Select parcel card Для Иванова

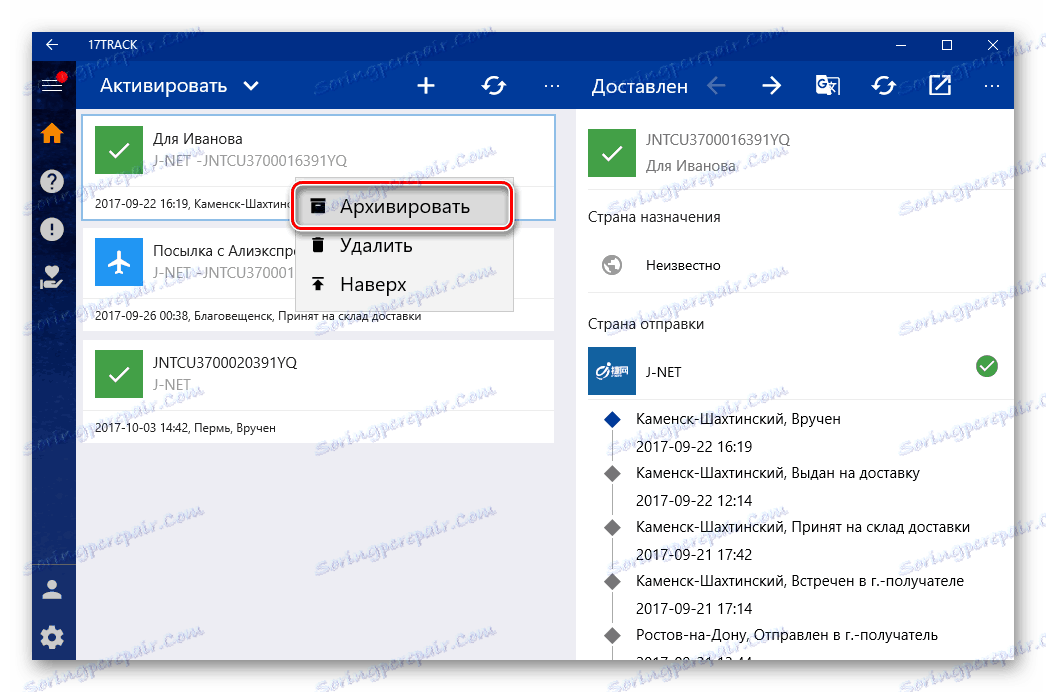[318, 167]
